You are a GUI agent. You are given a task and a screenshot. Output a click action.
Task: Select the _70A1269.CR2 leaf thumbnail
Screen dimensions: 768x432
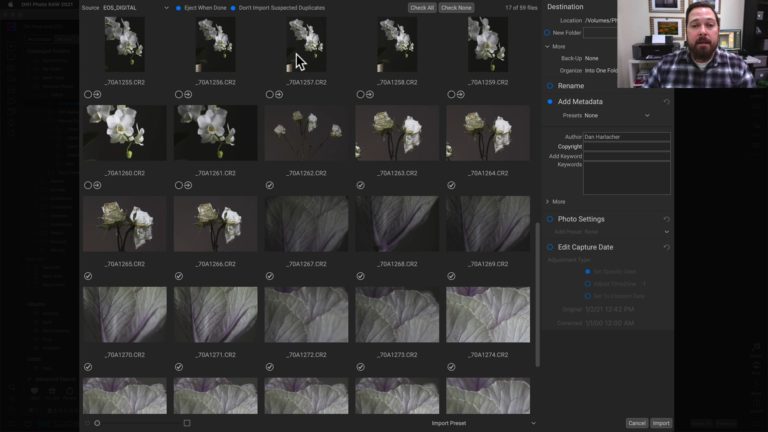point(488,224)
